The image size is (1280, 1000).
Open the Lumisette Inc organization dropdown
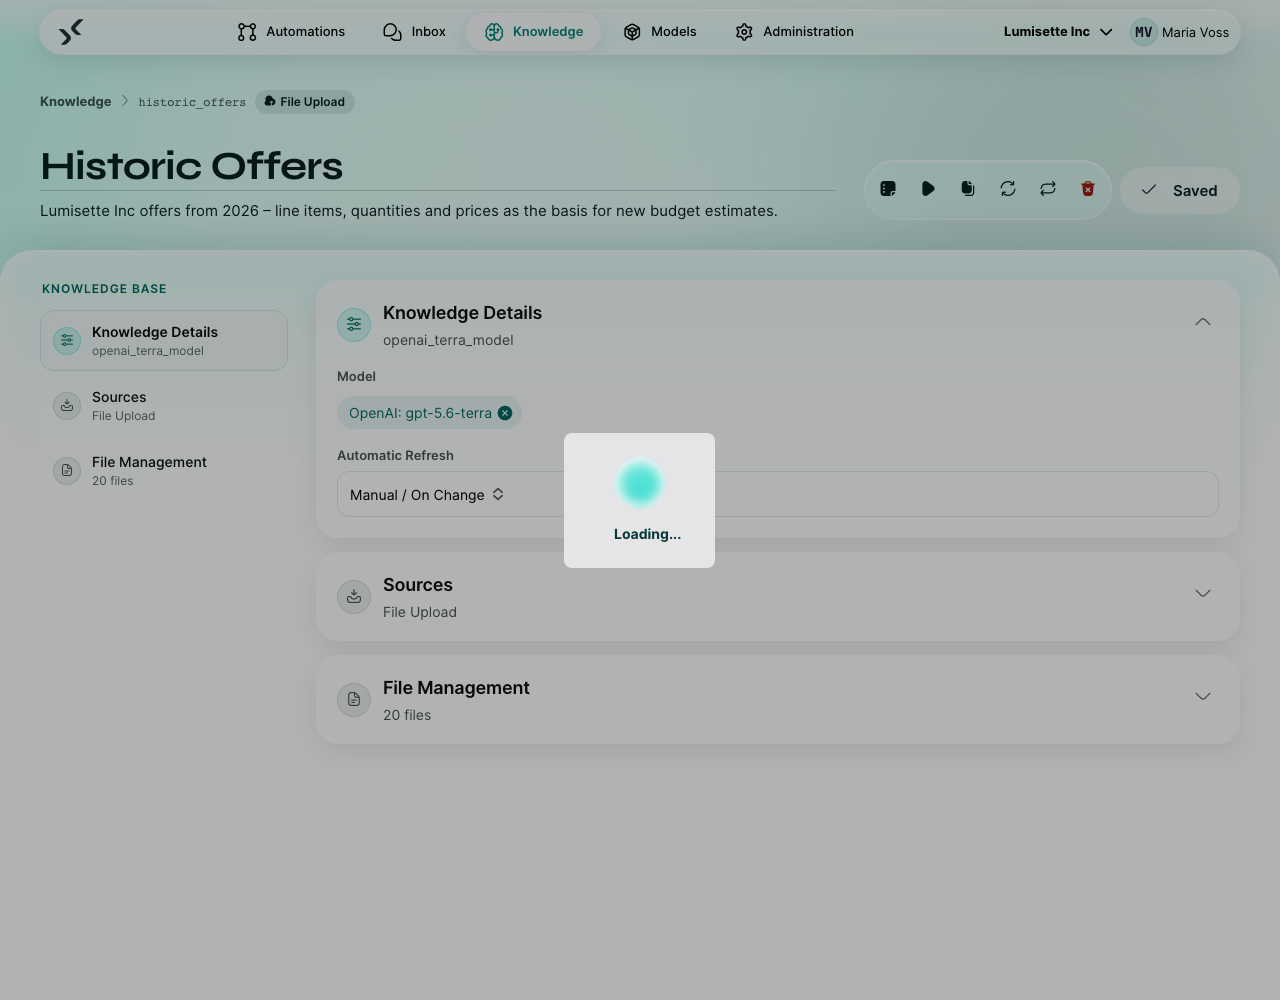point(1058,32)
